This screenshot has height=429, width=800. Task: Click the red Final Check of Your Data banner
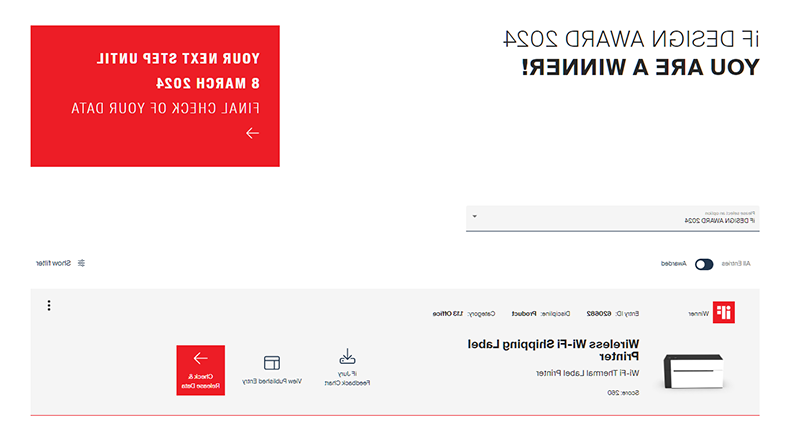coord(155,96)
